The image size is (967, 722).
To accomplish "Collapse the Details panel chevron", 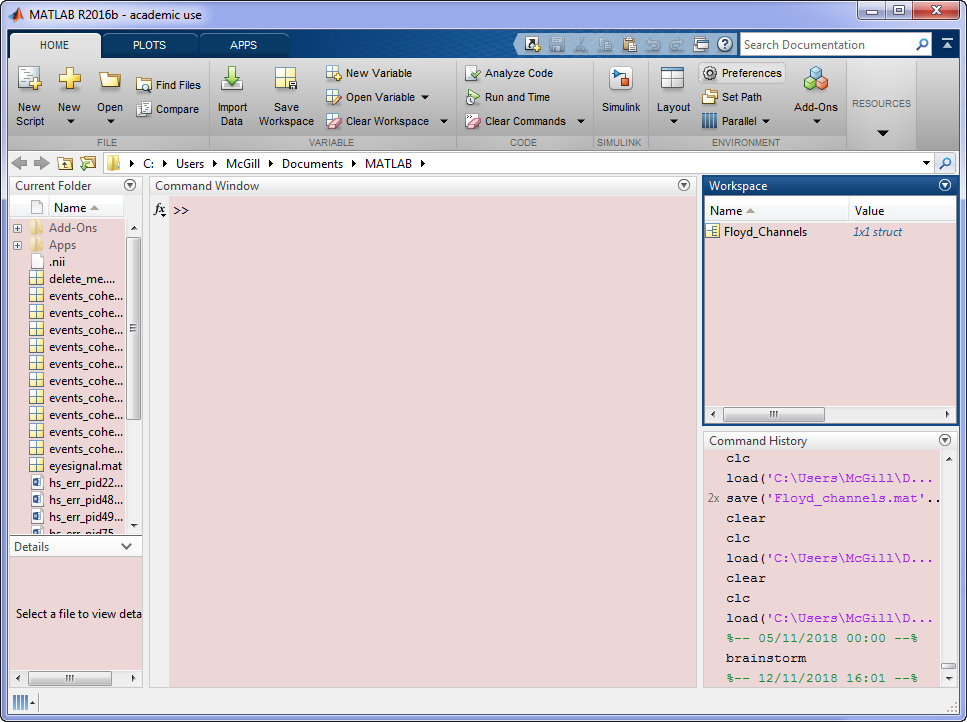I will pos(126,547).
